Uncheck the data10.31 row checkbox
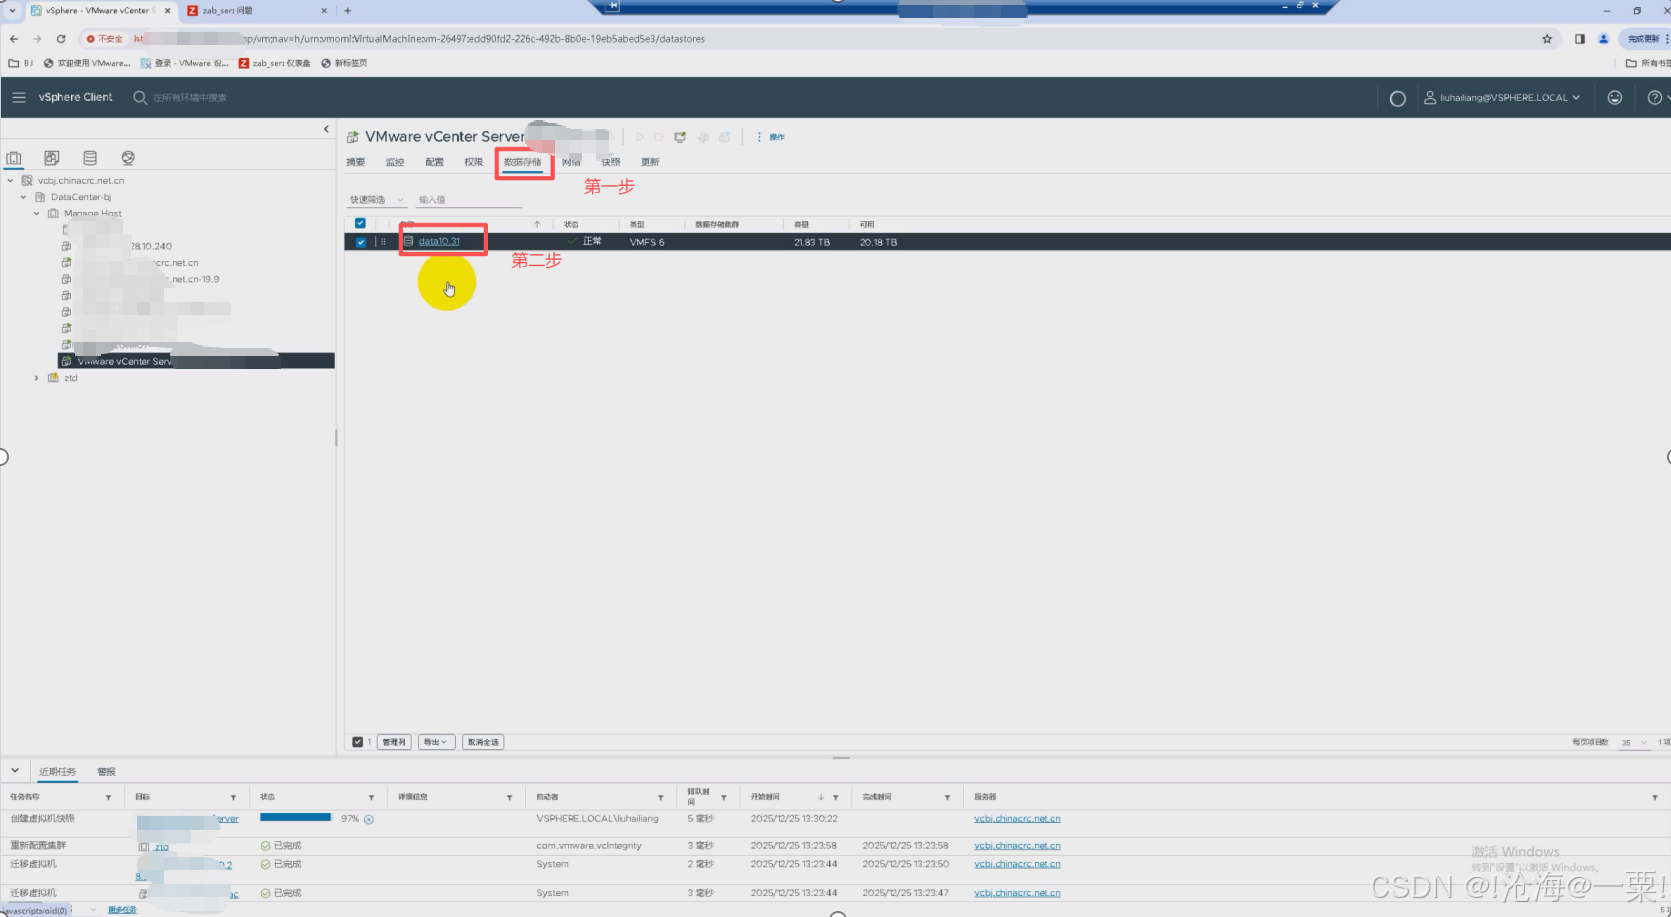Screen dimensions: 1671x917 (360, 242)
